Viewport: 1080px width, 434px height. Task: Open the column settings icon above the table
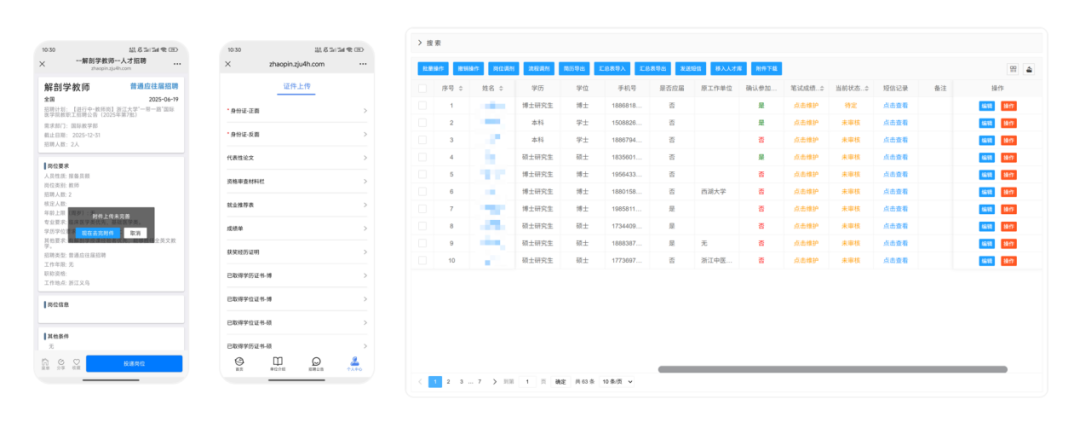point(1012,69)
